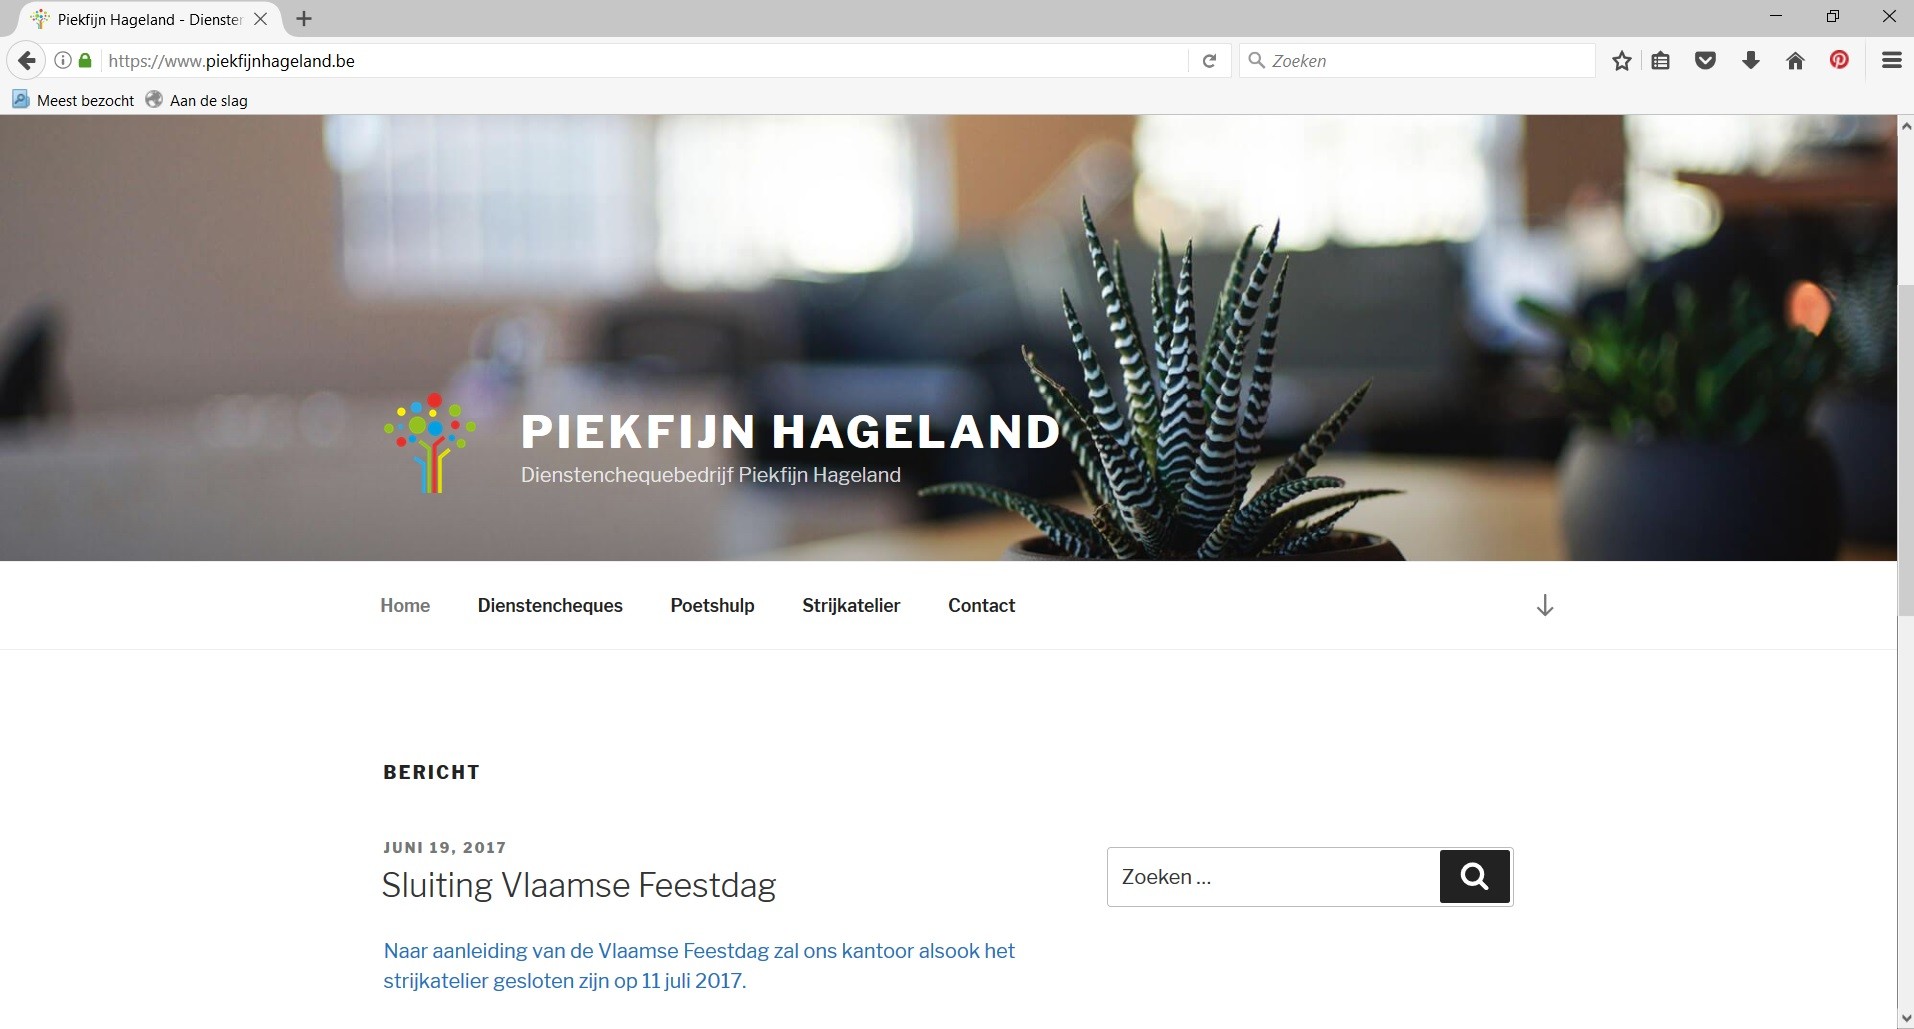Open the hamburger browser menu
This screenshot has width=1914, height=1029.
click(1892, 61)
